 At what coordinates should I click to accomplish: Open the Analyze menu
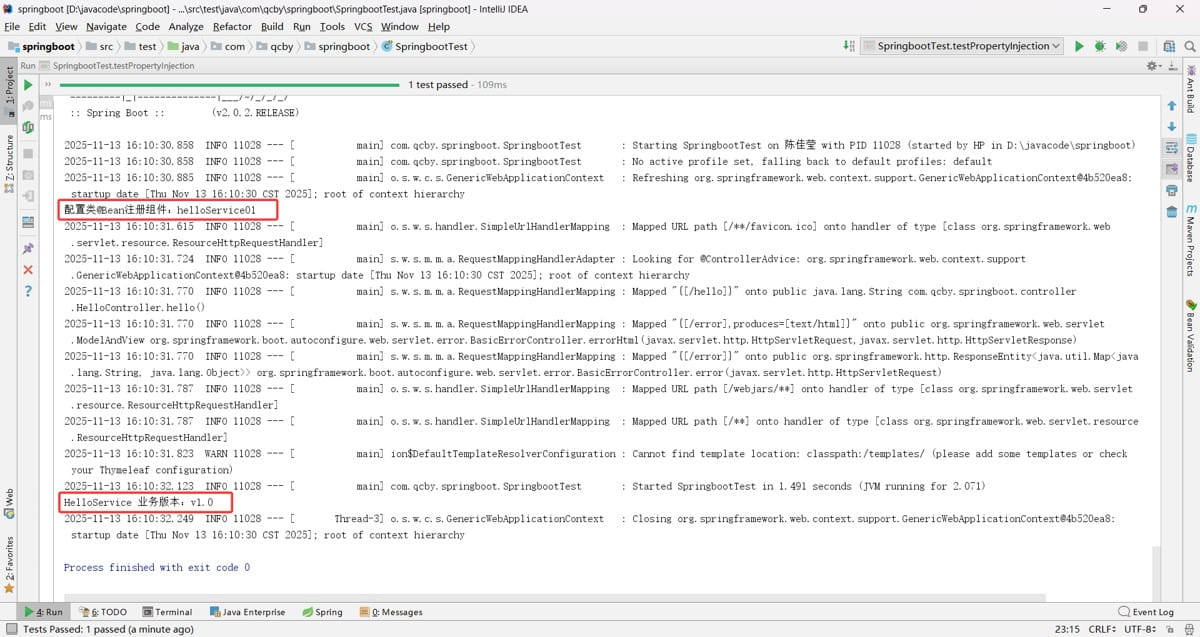[x=186, y=27]
